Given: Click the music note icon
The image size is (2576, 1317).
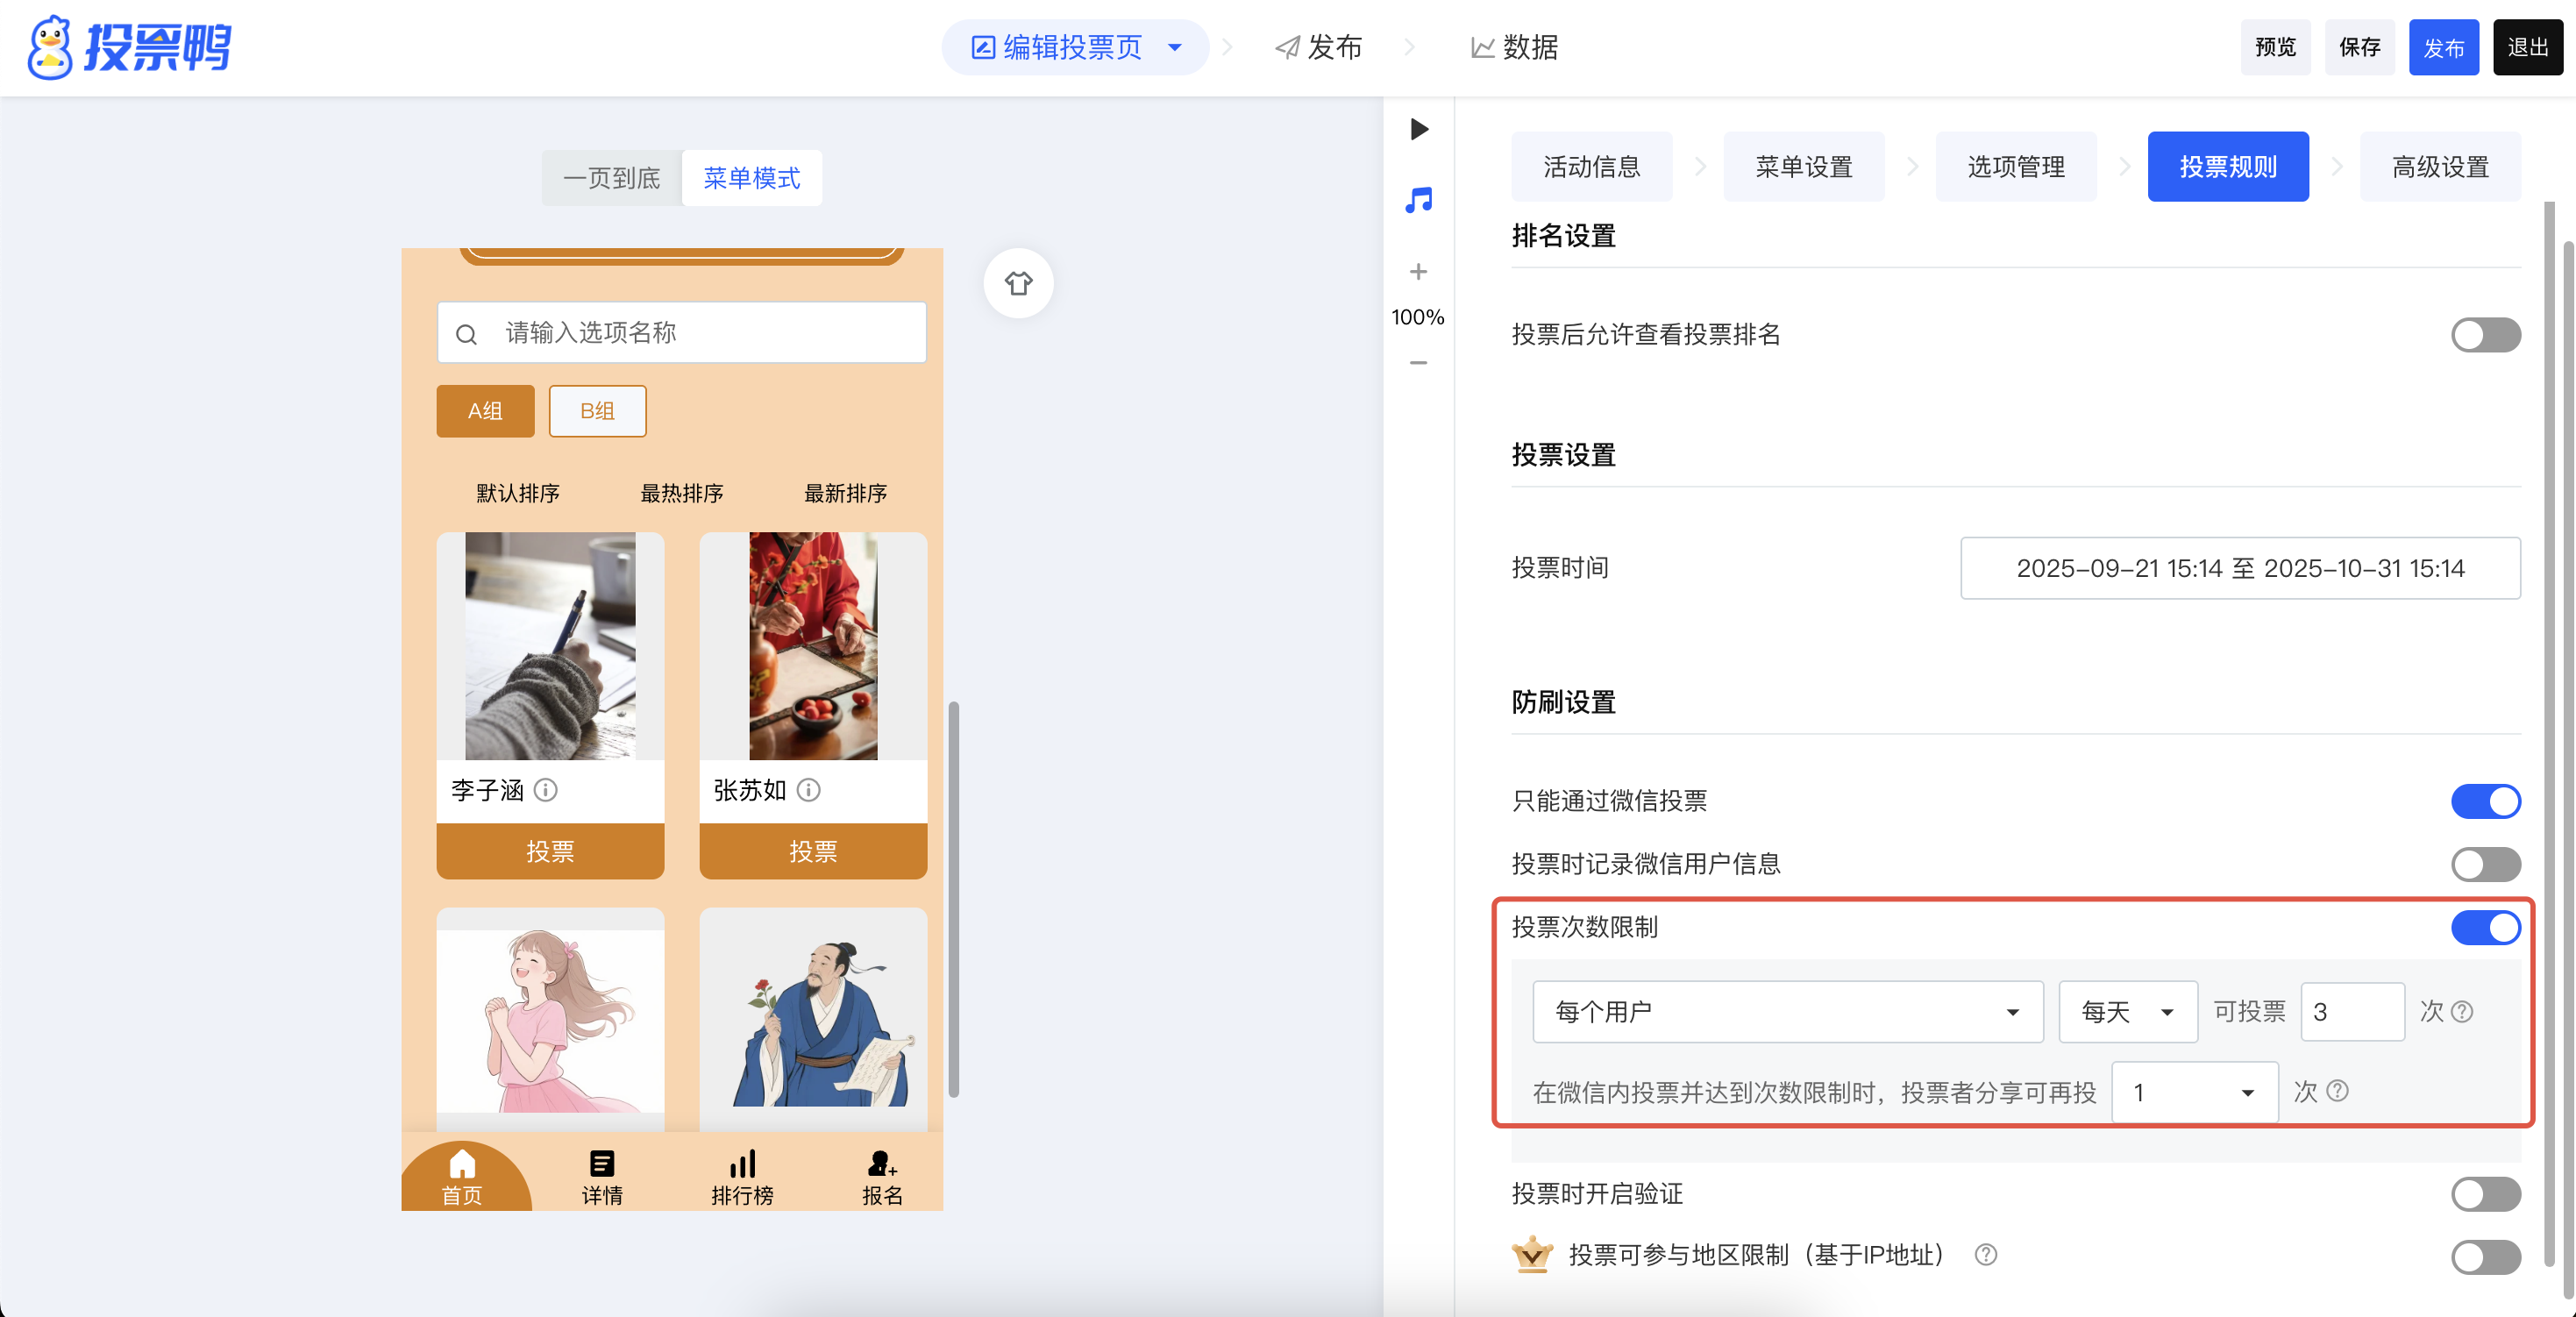Looking at the screenshot, I should click(1418, 200).
